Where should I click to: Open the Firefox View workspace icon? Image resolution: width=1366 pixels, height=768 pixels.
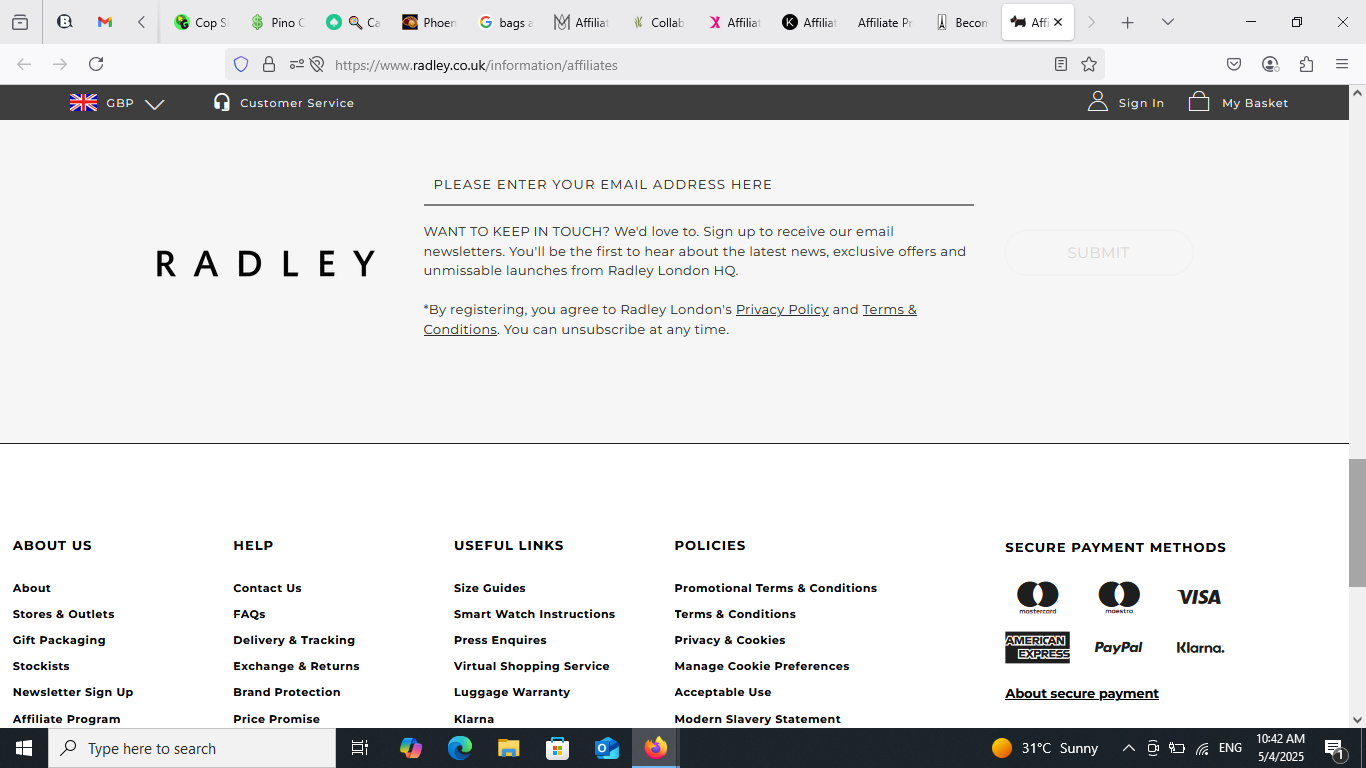tap(20, 22)
